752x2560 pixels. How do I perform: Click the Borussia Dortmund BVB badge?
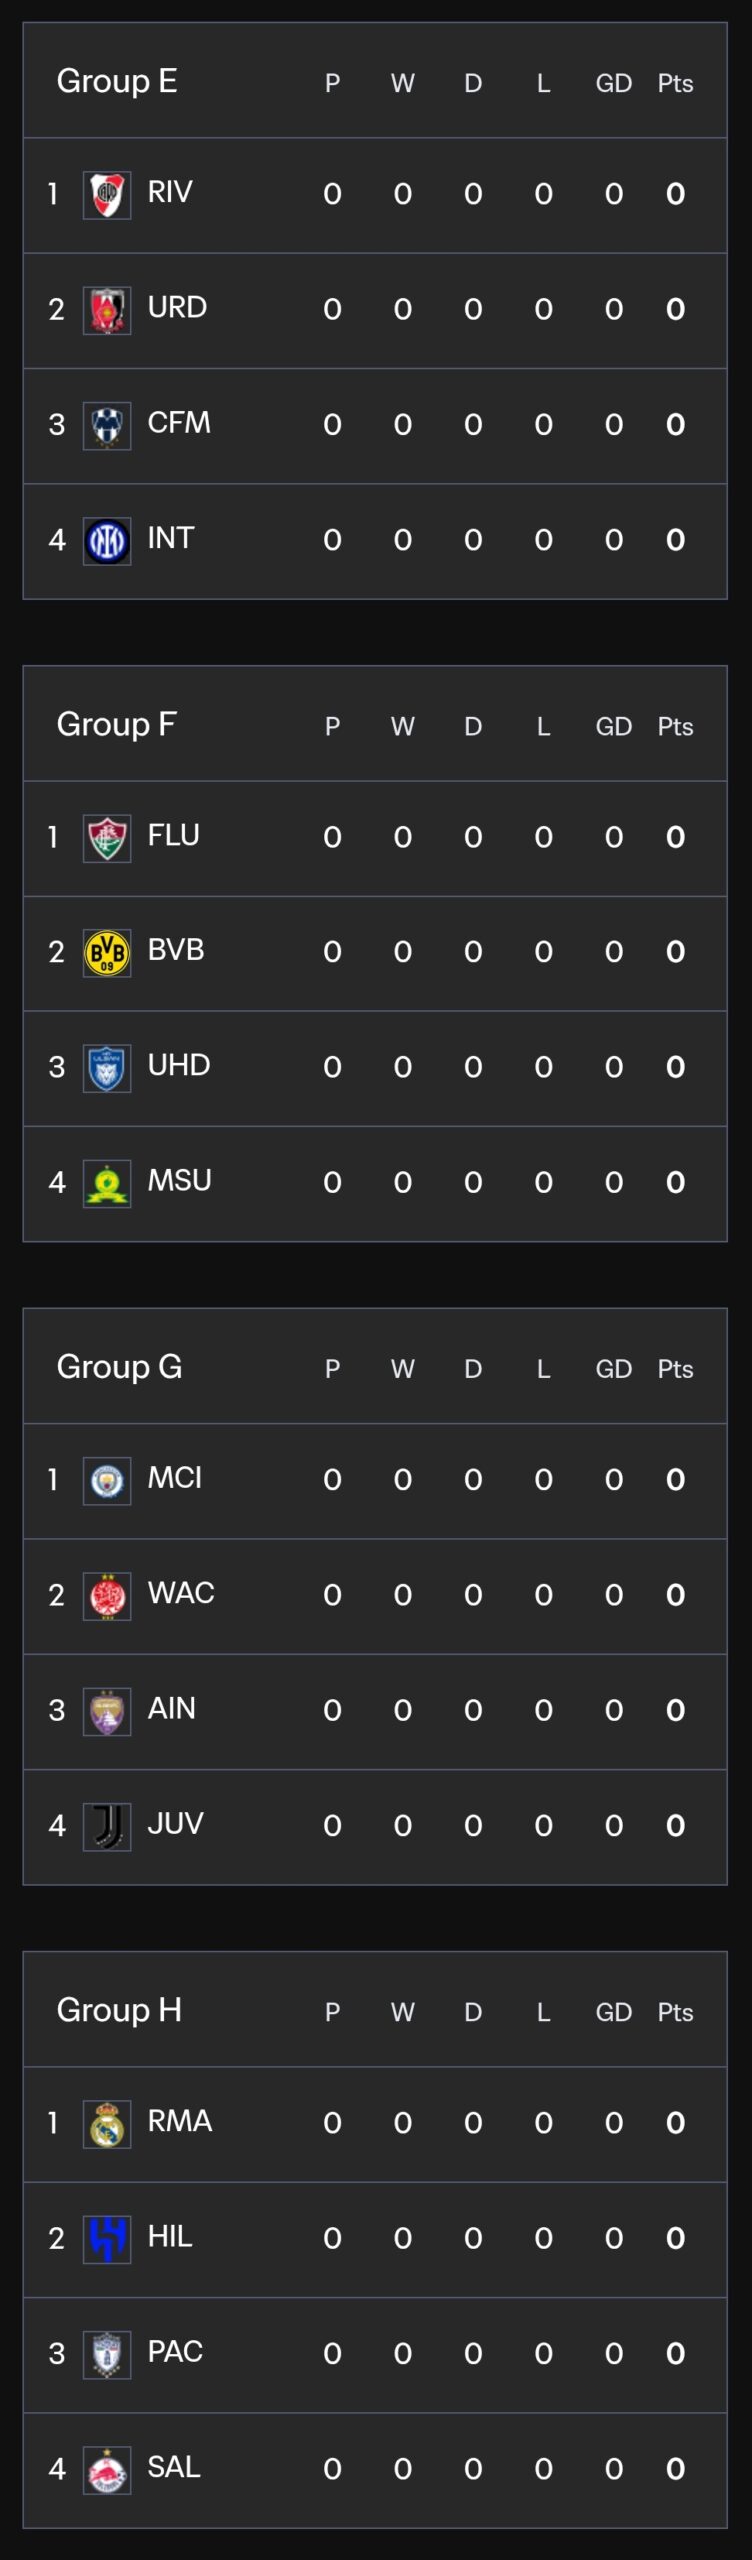(107, 953)
